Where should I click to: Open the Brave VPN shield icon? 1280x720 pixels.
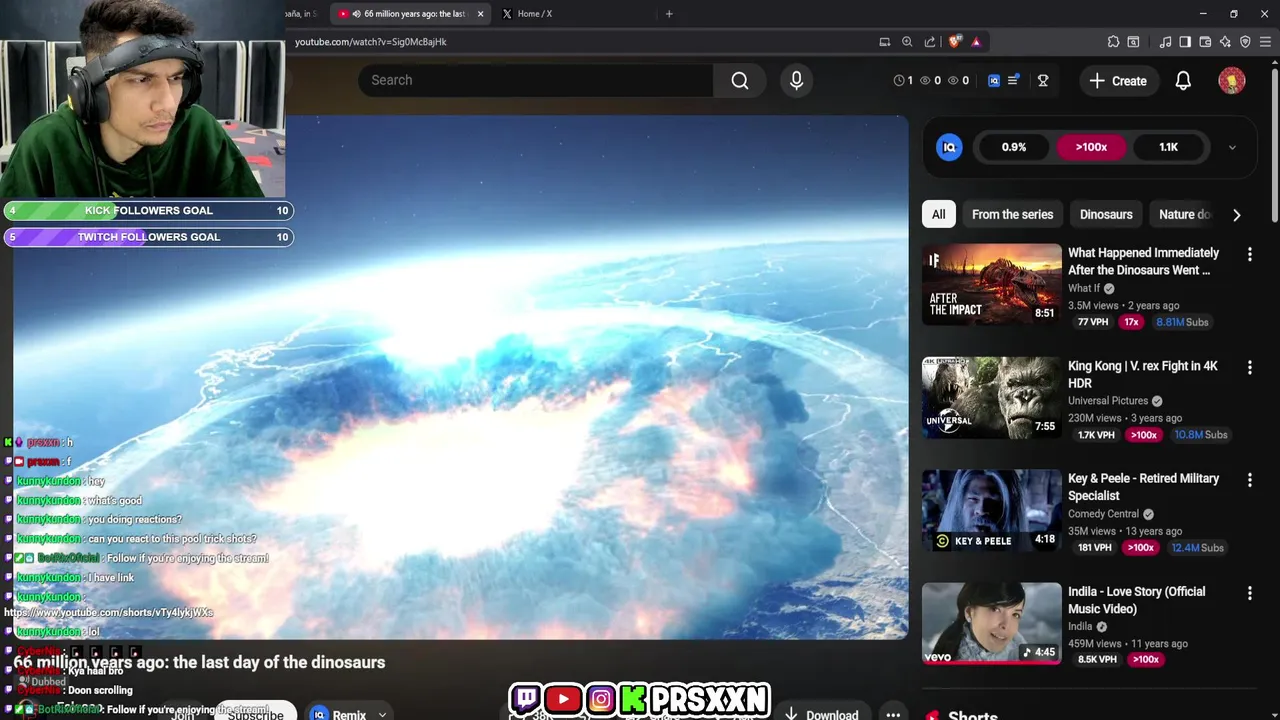(1245, 42)
